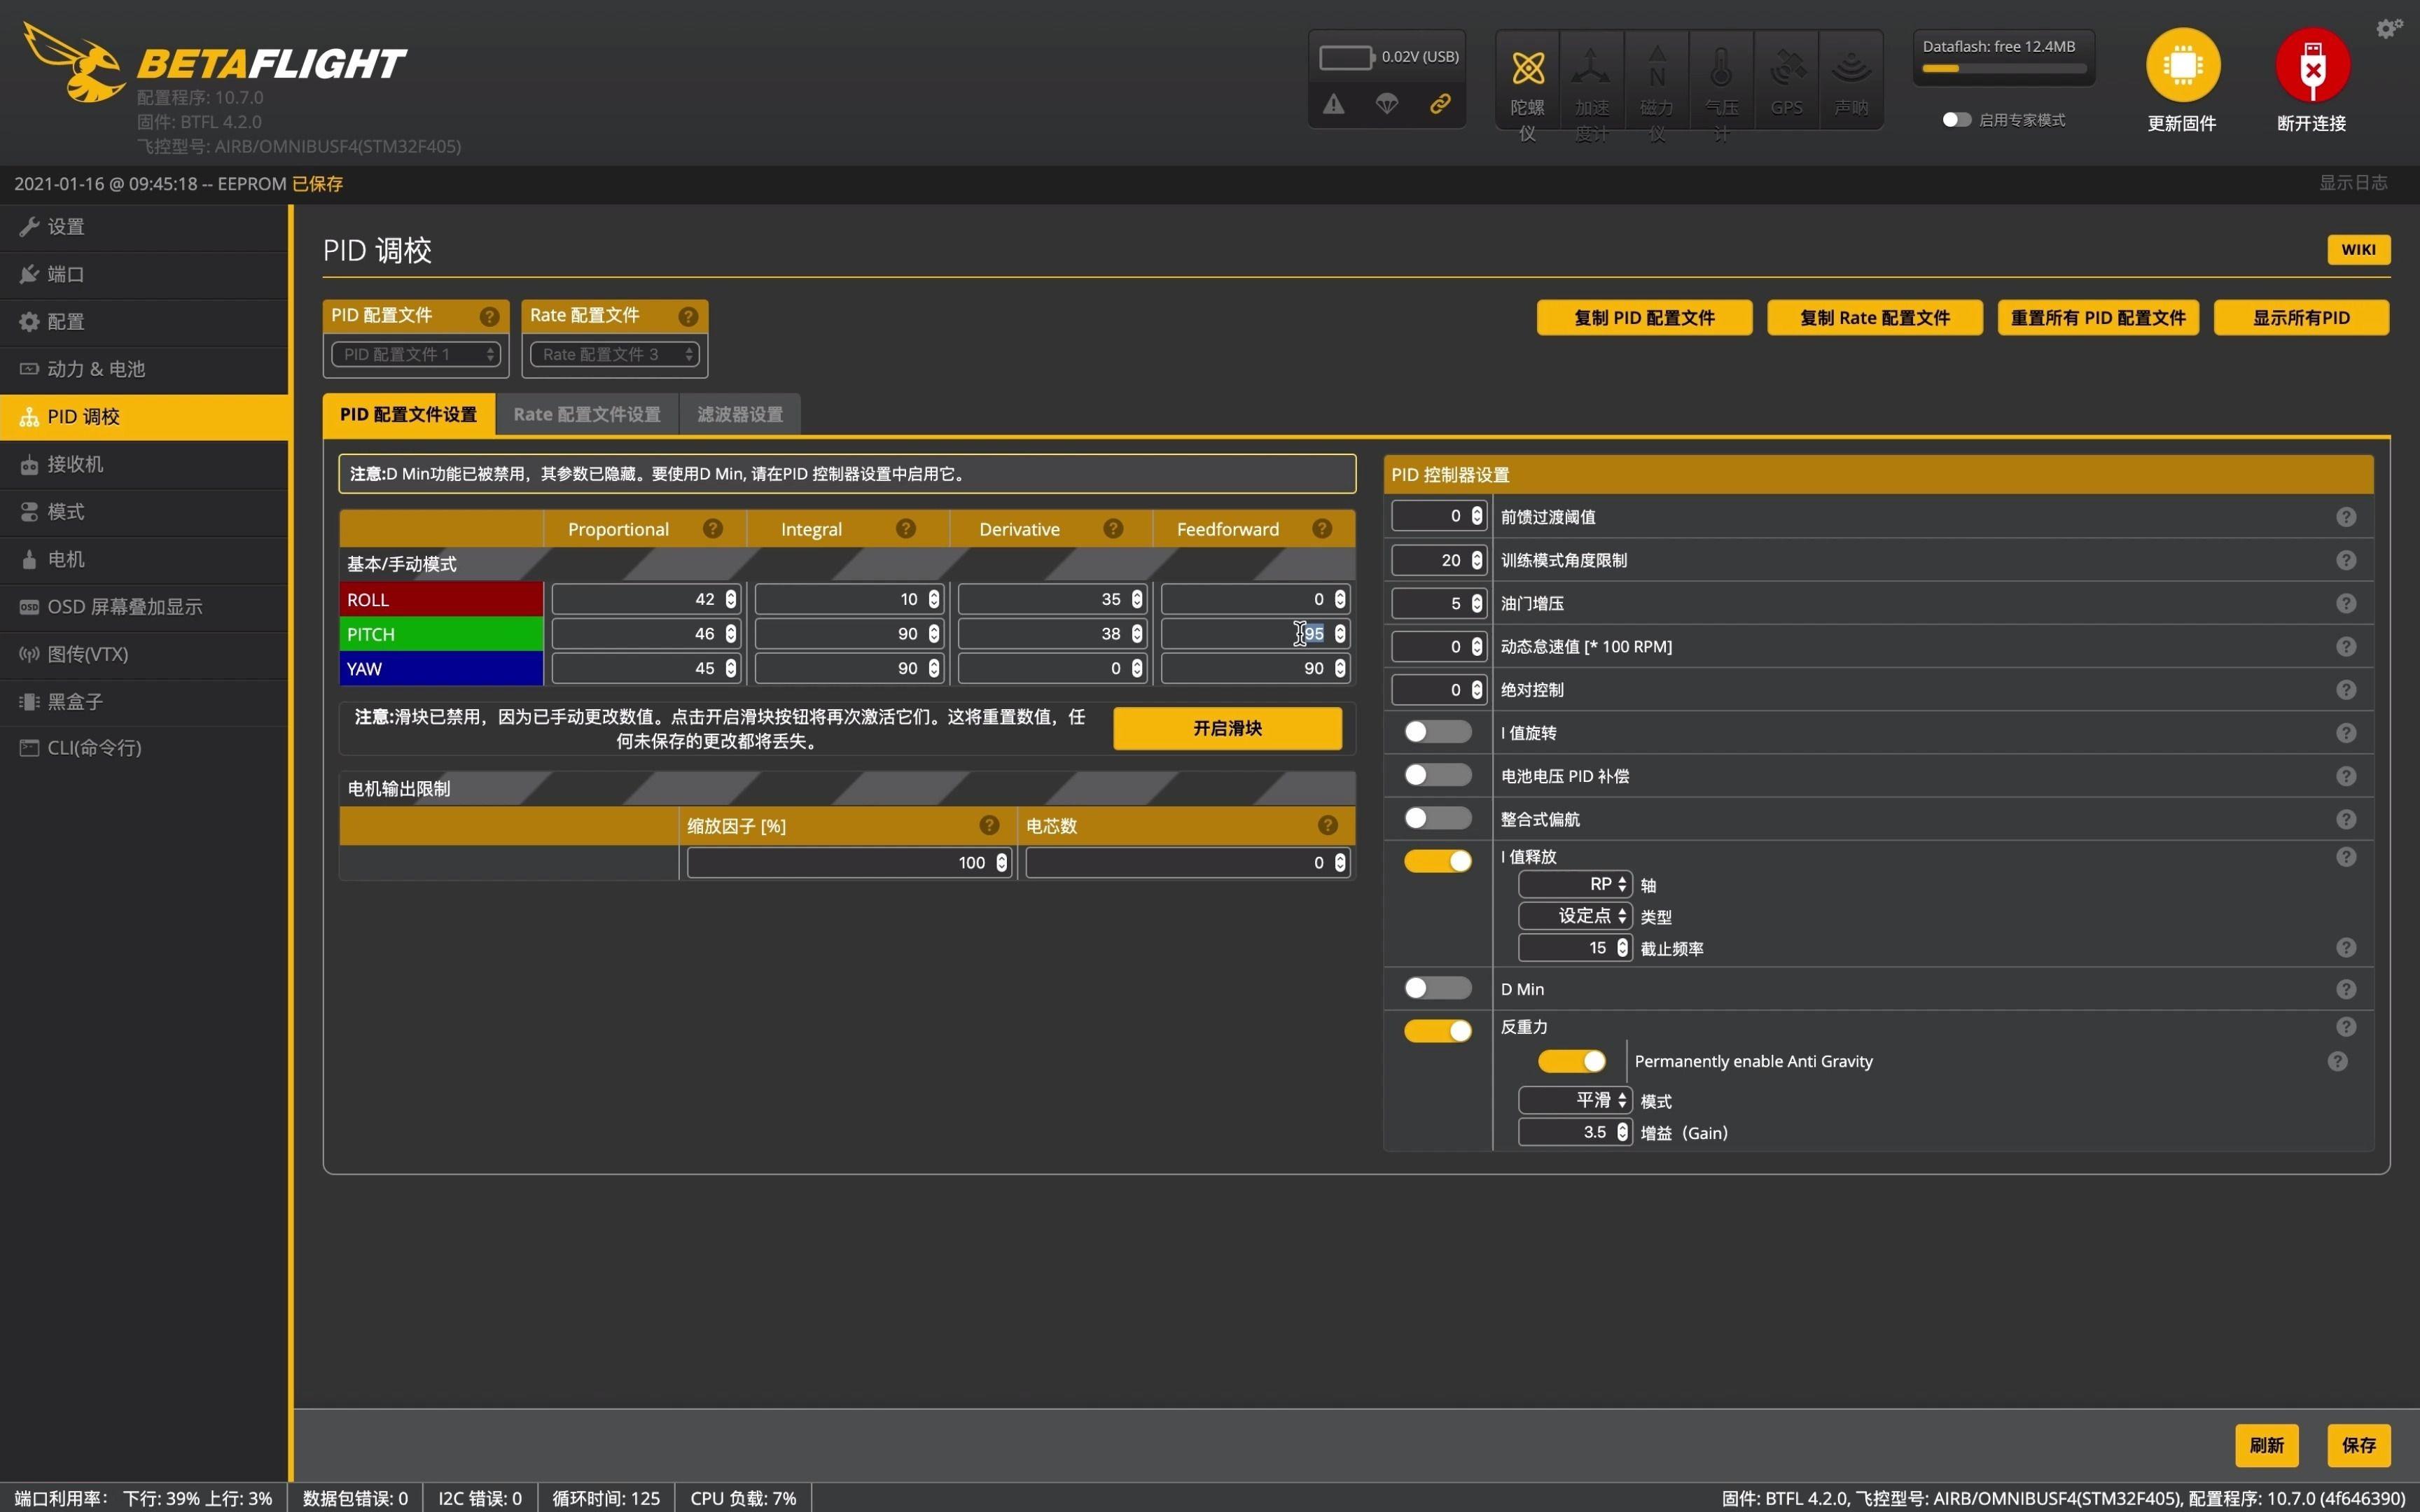Viewport: 2420px width, 1512px height.
Task: Open OSD 屏幕叠加显示 in sidebar
Action: coord(145,606)
